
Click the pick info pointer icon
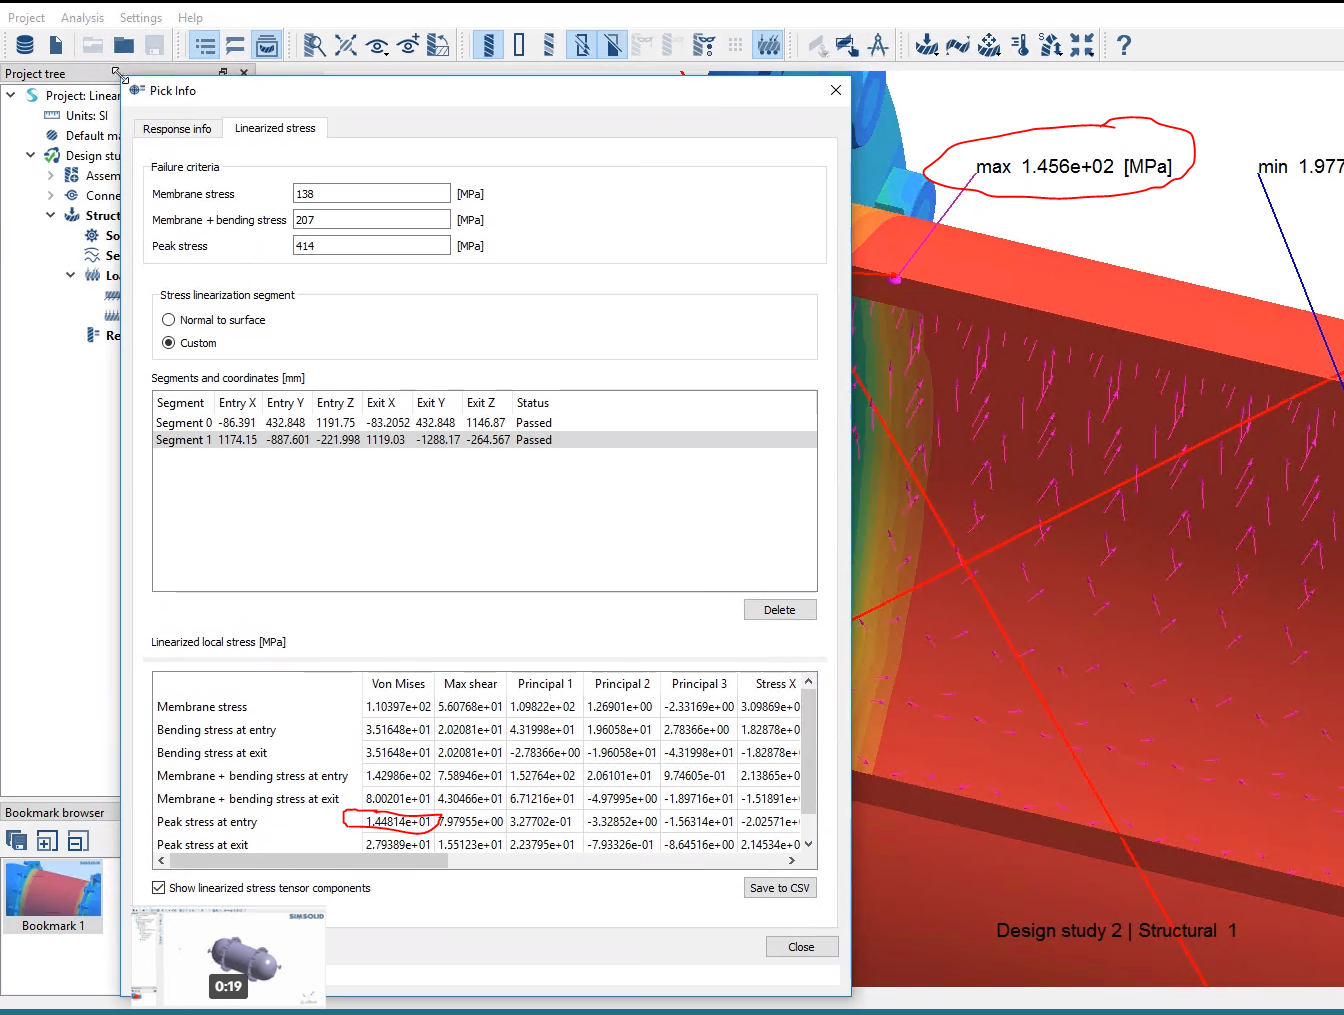point(847,45)
